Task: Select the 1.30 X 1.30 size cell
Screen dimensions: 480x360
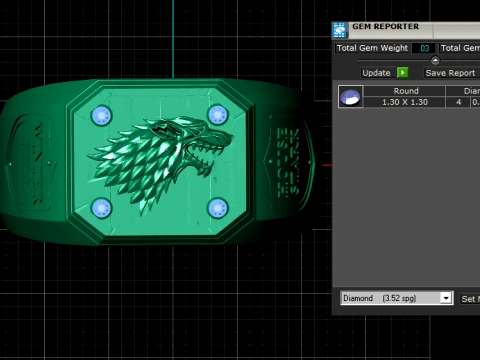Action: [405, 102]
